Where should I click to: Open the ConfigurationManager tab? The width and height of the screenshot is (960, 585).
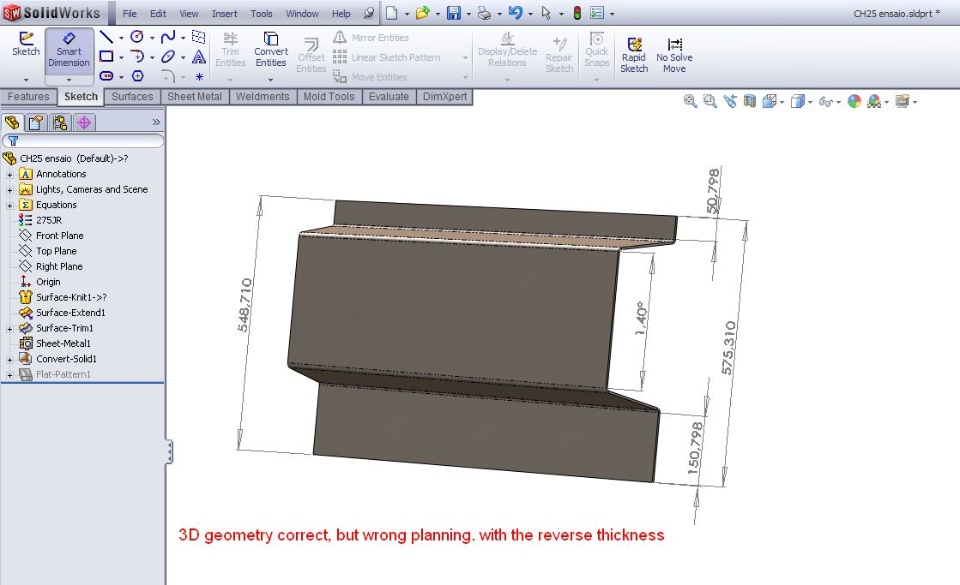pos(60,122)
